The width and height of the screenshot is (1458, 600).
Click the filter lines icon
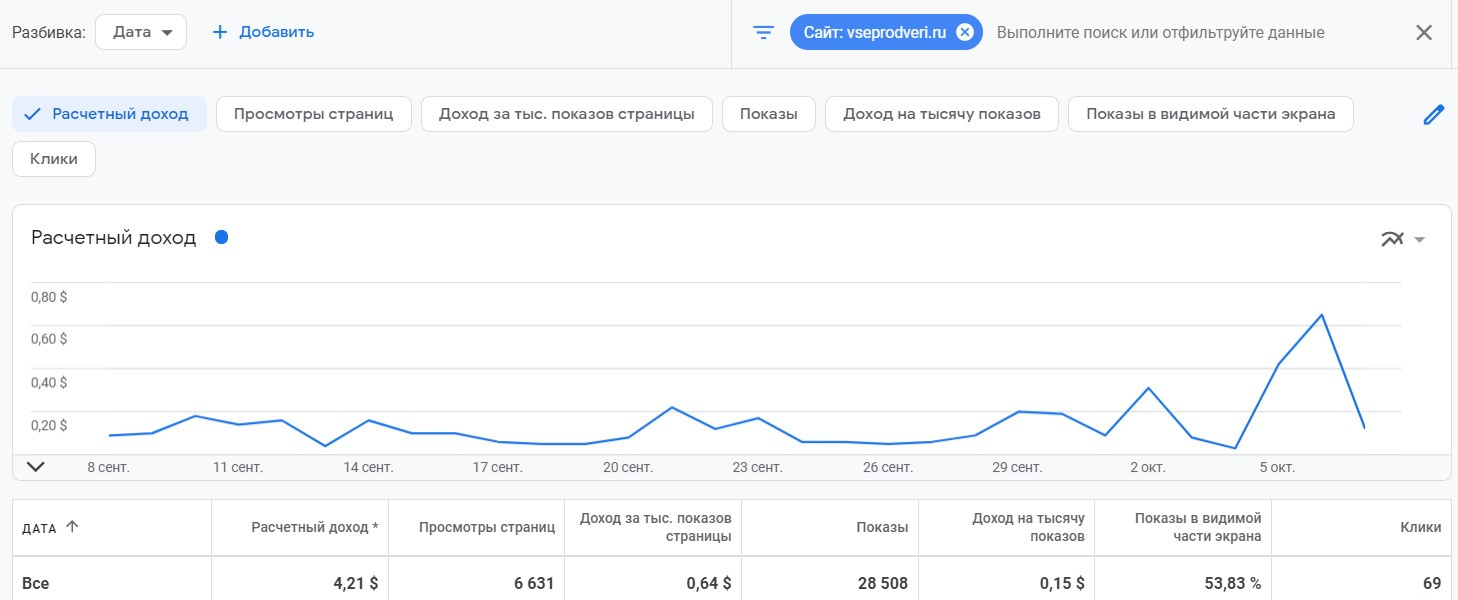tap(764, 32)
